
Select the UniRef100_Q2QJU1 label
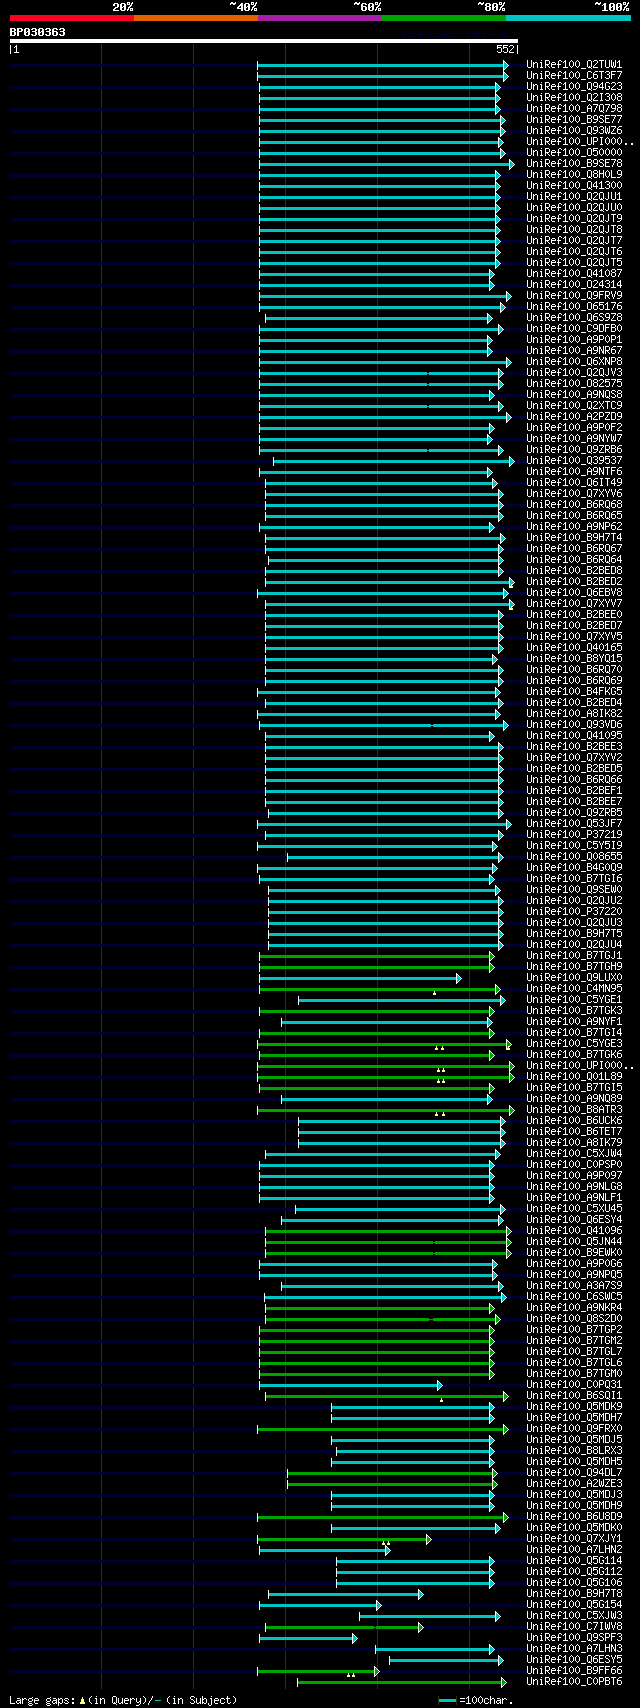[574, 196]
